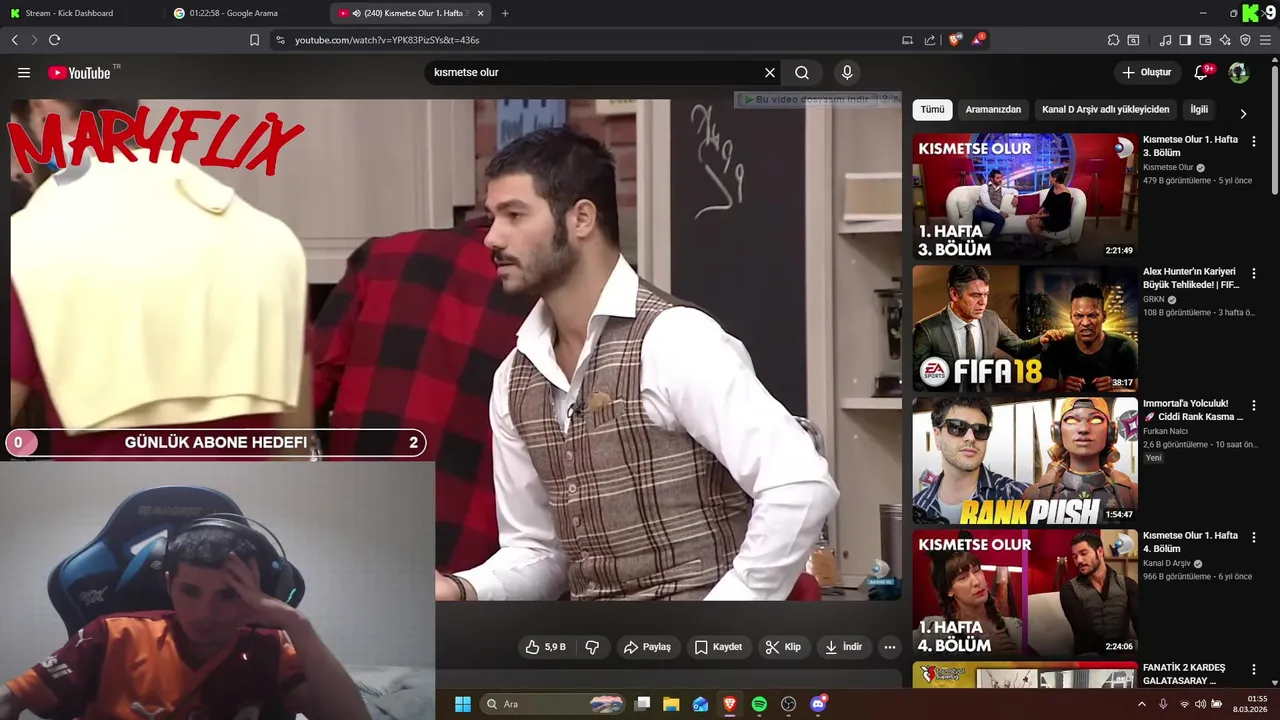The image size is (1280, 720).
Task: Show more filter chips with right arrow
Action: (1243, 113)
